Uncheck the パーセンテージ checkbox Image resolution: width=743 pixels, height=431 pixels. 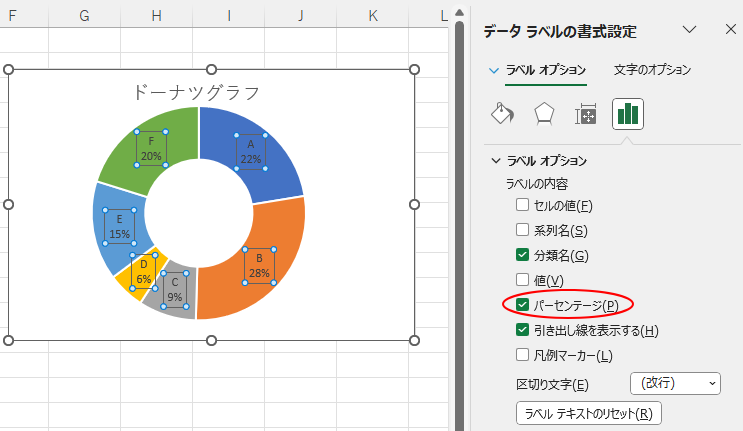522,305
